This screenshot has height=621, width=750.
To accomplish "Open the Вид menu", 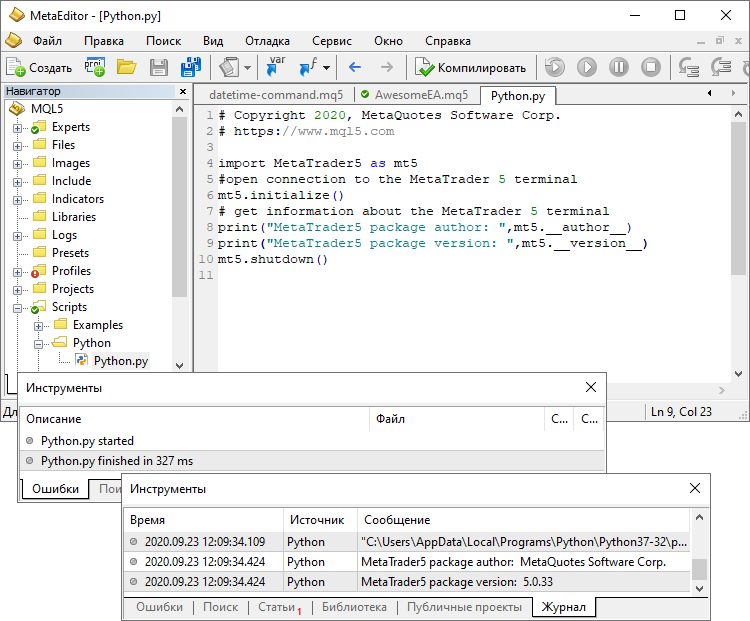I will click(x=213, y=41).
